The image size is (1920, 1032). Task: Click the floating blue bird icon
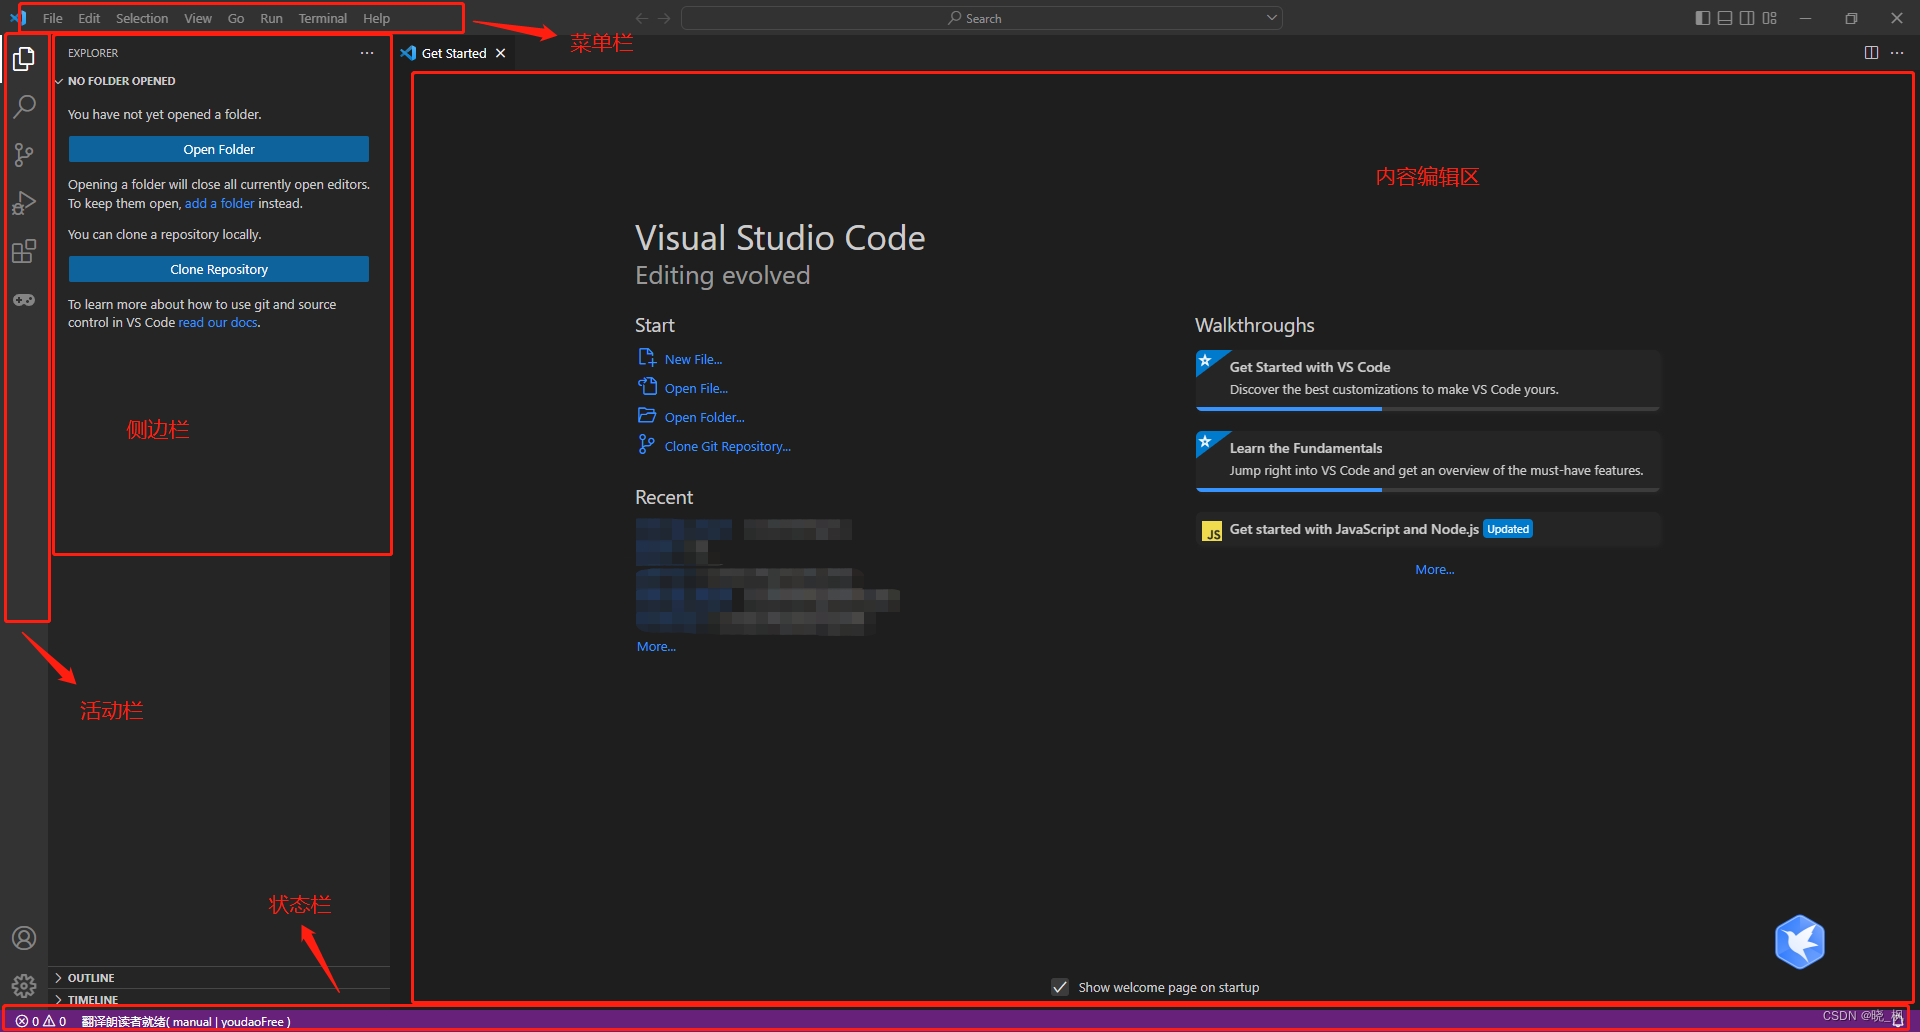coord(1800,942)
